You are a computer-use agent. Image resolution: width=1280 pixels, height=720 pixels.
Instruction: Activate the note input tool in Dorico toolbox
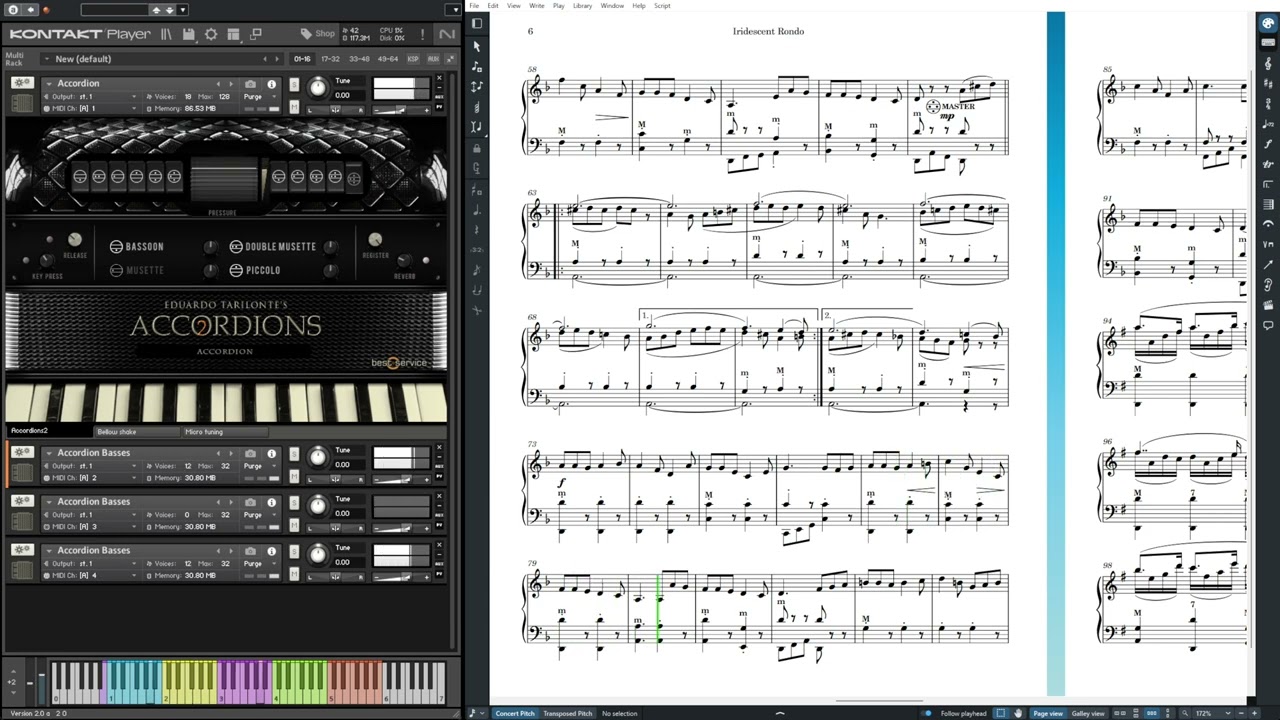point(477,67)
